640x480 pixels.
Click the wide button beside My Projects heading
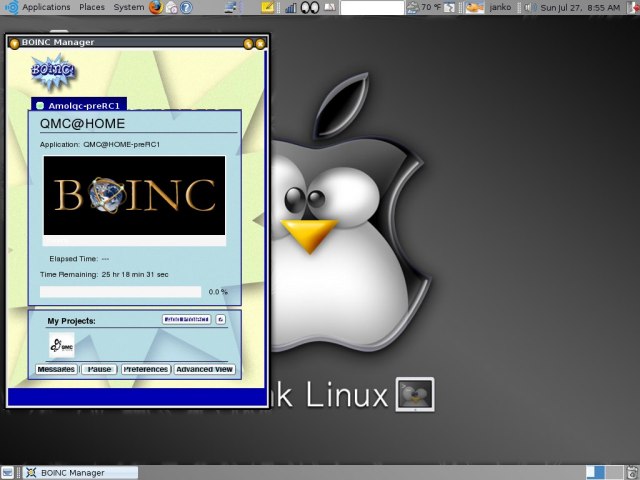pos(187,319)
